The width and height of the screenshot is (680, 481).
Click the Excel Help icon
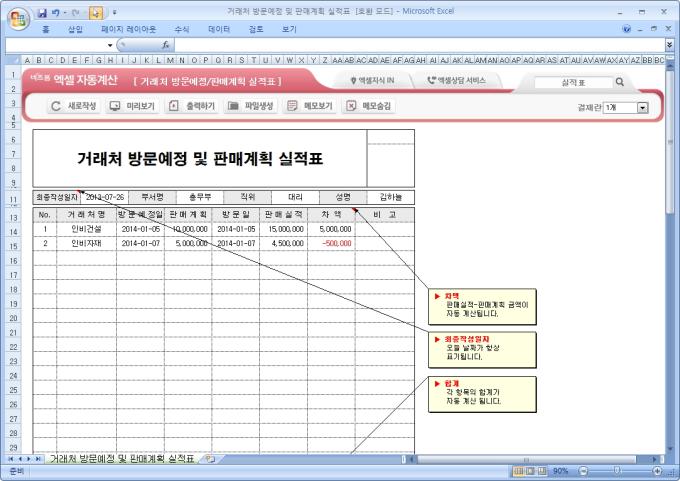click(x=627, y=29)
